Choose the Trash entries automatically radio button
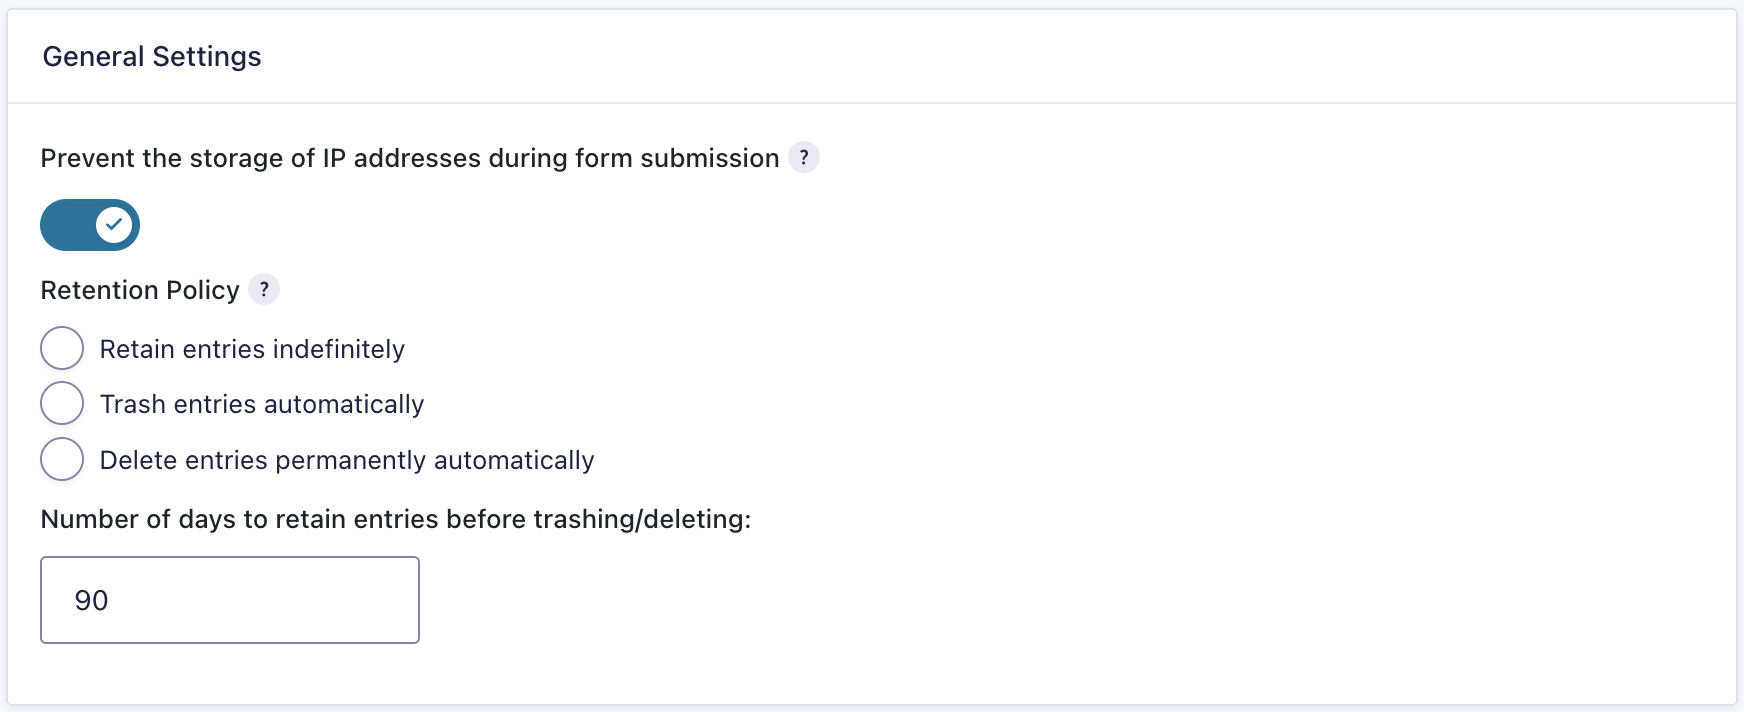The width and height of the screenshot is (1744, 712). (62, 404)
